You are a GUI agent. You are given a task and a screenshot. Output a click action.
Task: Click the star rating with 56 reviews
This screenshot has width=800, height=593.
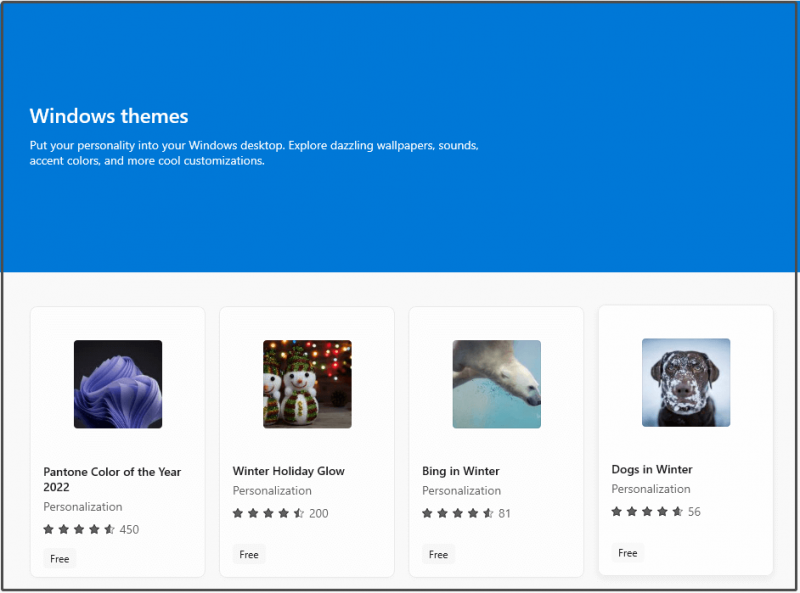[x=656, y=511]
